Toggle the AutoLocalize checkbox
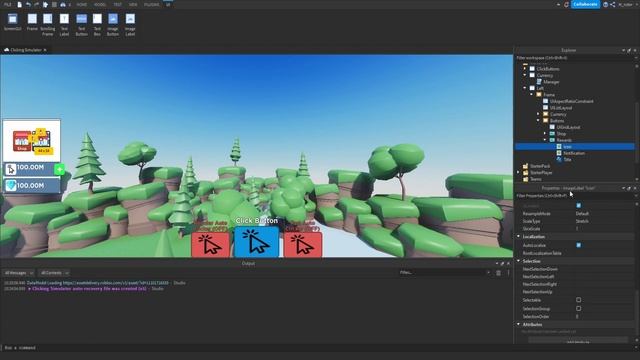Screen dimensions: 640x360 [x=578, y=245]
